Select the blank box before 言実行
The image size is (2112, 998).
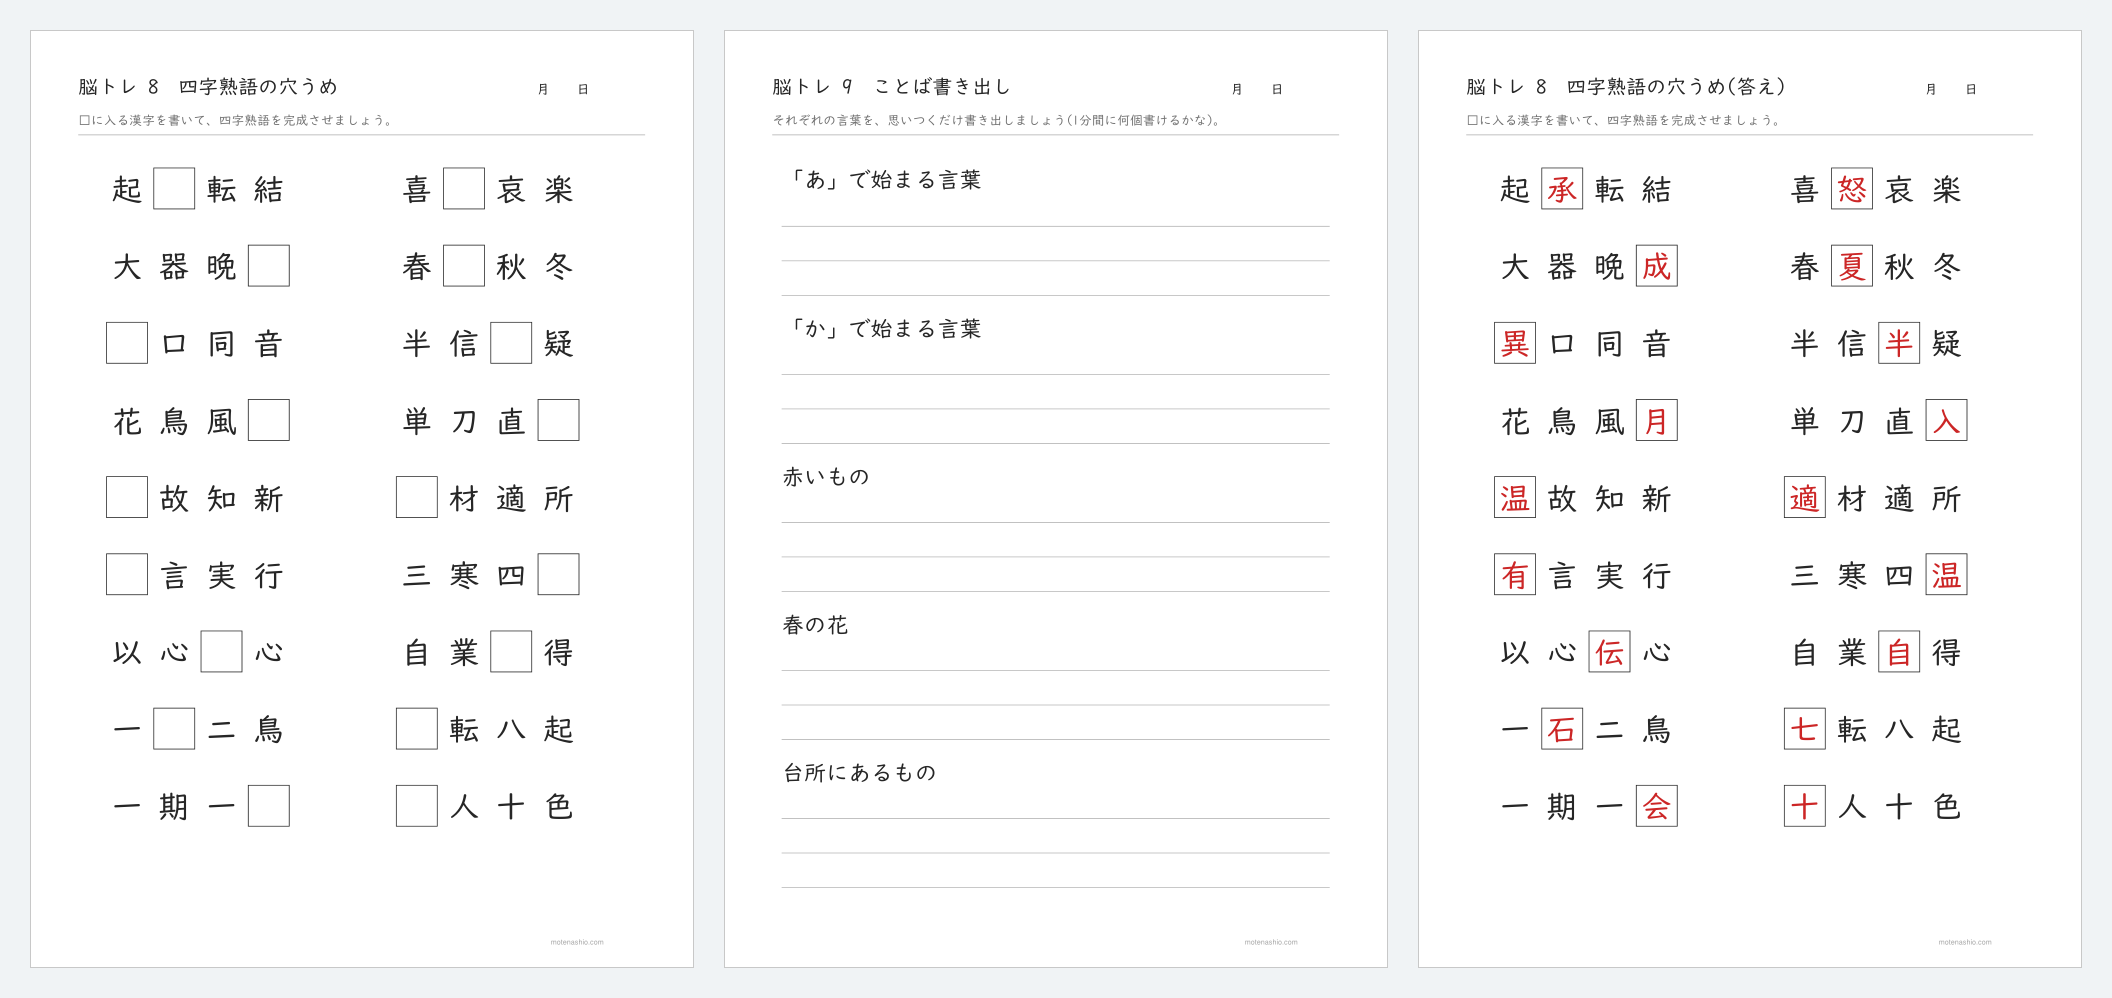[x=127, y=574]
